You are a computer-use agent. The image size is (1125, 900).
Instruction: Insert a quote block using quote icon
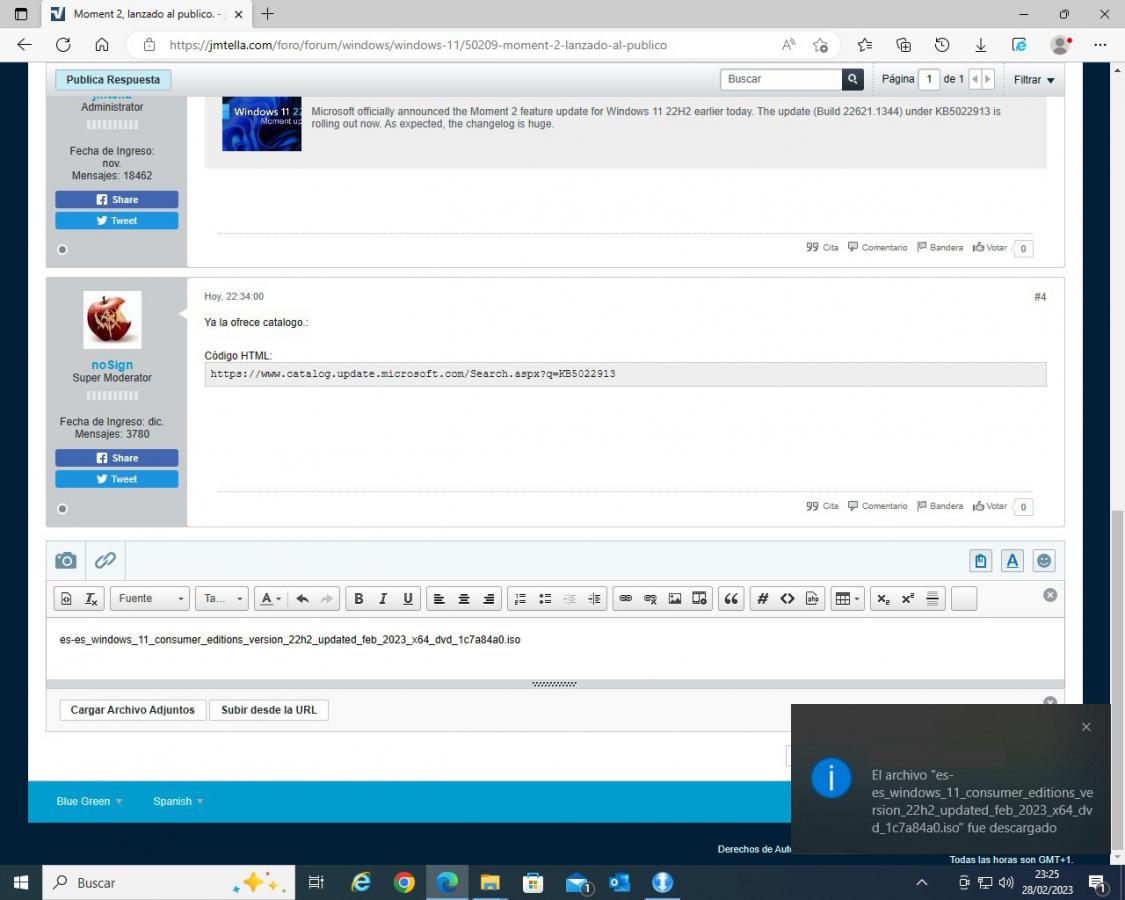(x=731, y=599)
